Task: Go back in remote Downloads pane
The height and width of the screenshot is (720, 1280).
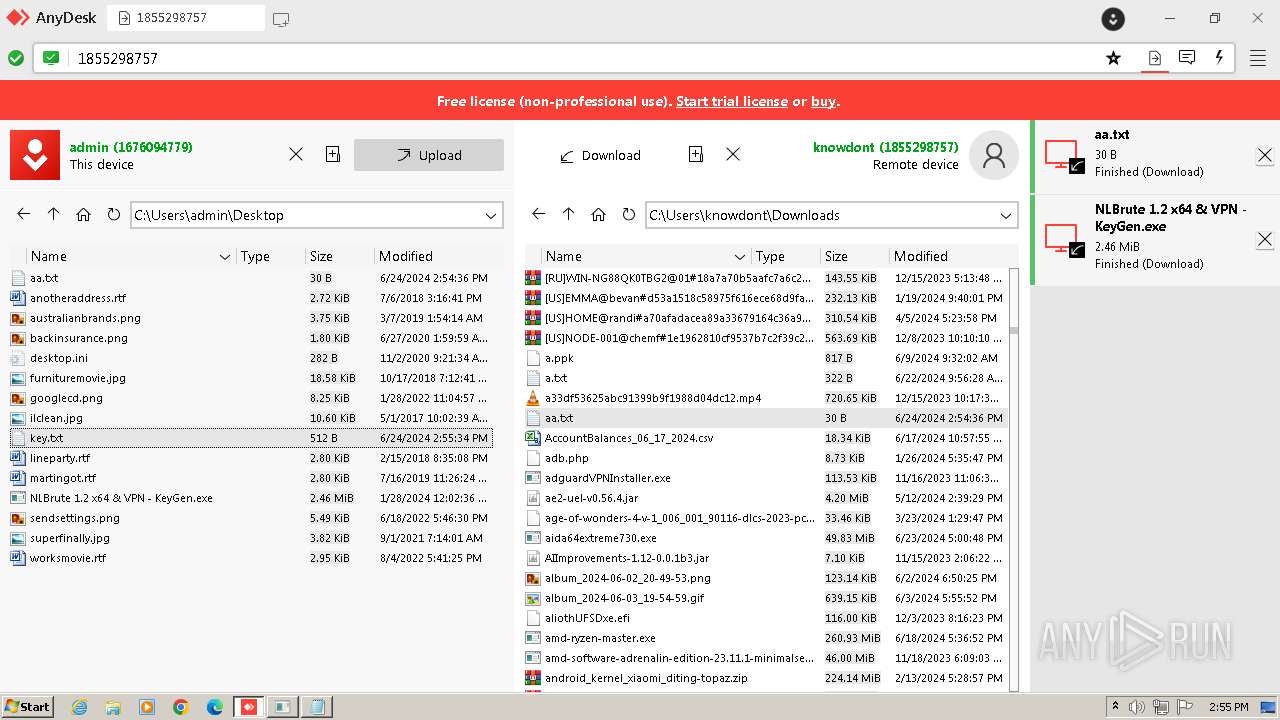Action: pos(538,214)
